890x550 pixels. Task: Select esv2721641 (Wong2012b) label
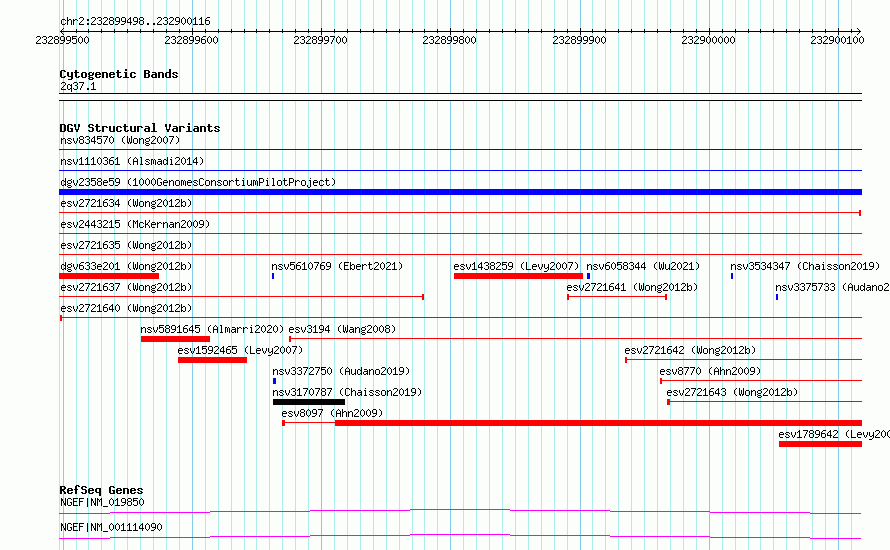tap(632, 287)
